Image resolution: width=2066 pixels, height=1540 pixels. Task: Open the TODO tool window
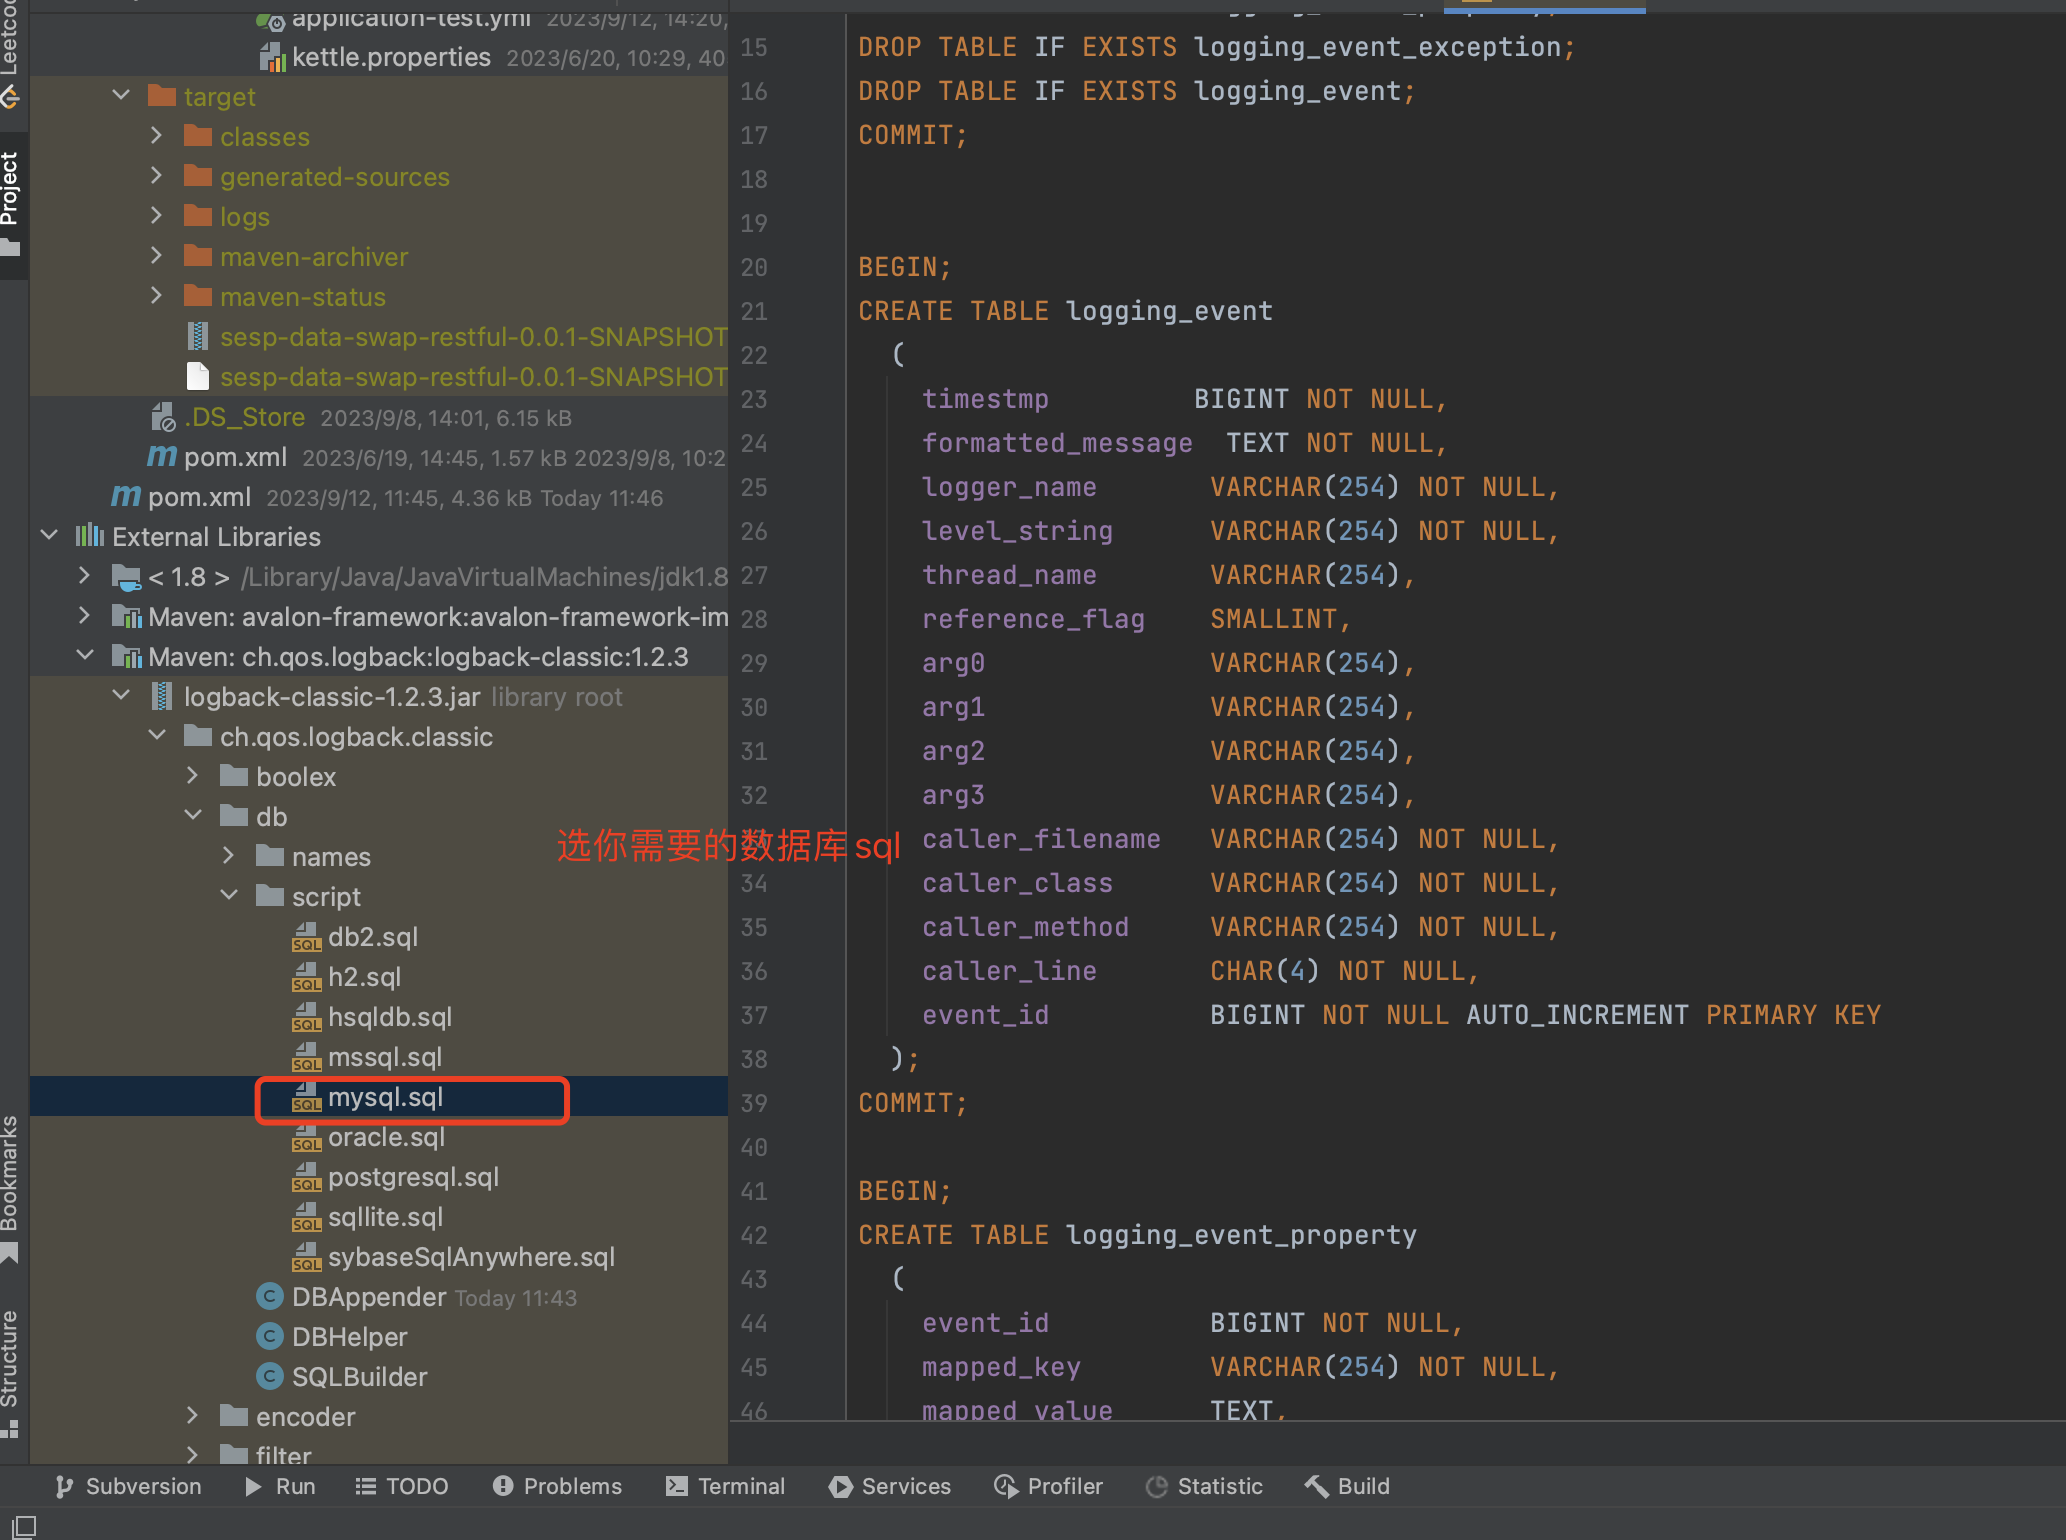click(x=402, y=1486)
